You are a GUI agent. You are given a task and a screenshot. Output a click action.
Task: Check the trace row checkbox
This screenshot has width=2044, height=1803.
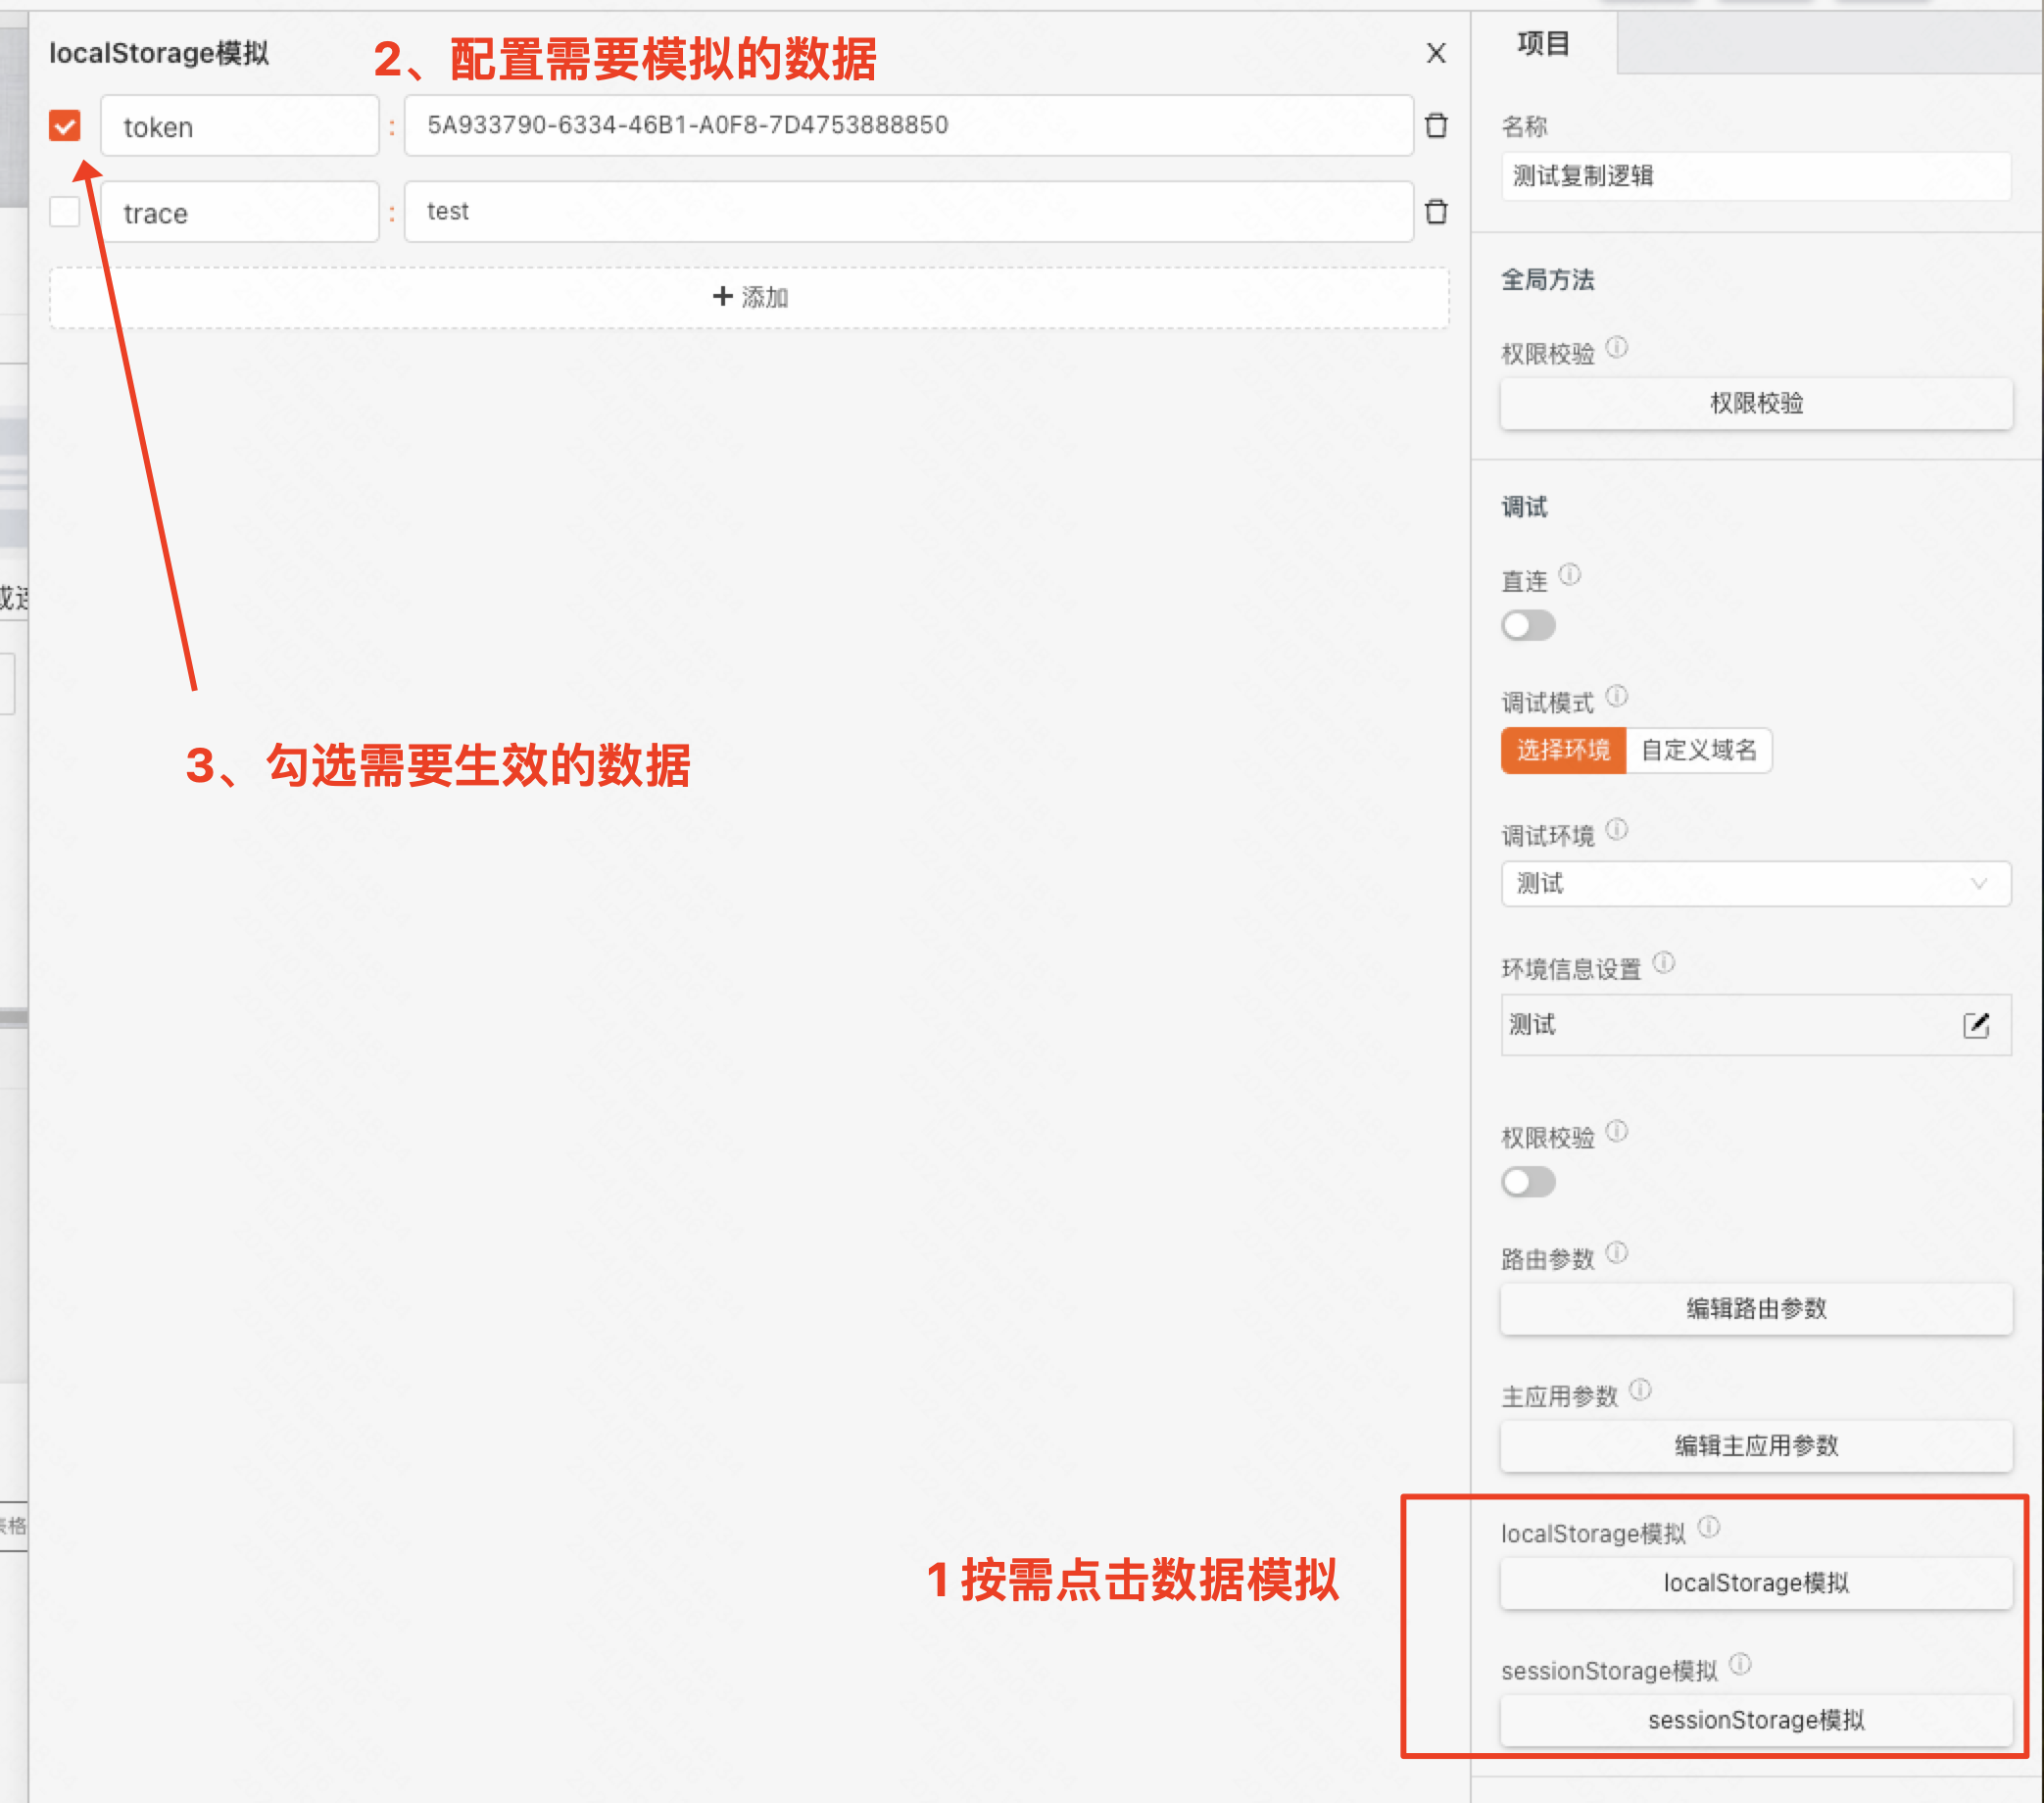[65, 212]
